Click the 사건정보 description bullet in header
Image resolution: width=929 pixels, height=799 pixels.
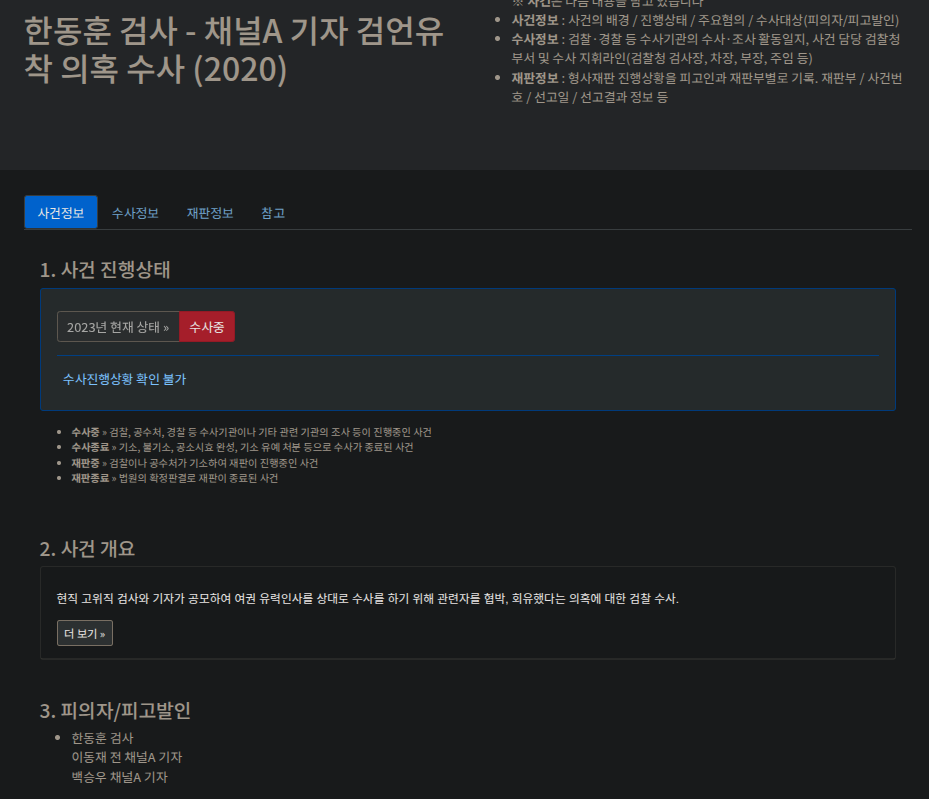pos(705,20)
